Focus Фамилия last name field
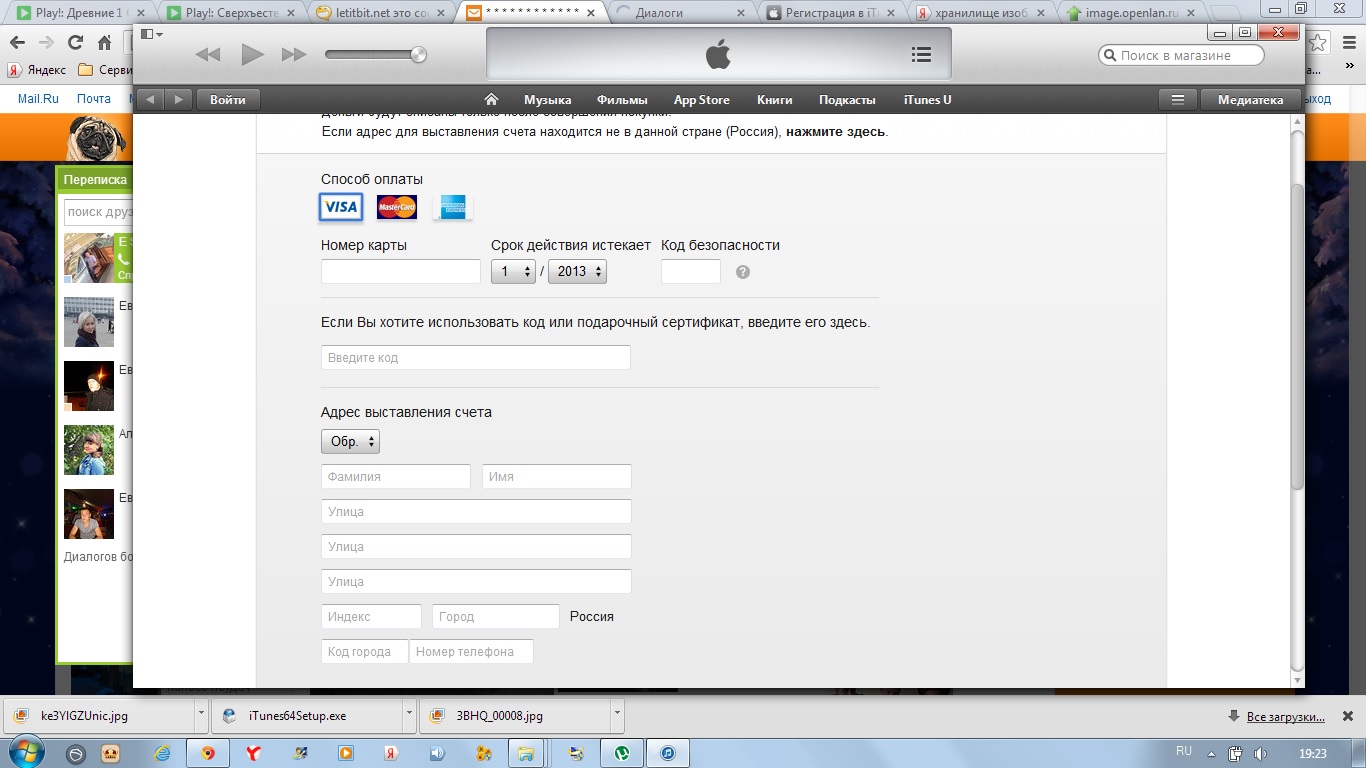The height and width of the screenshot is (768, 1366). pos(396,477)
